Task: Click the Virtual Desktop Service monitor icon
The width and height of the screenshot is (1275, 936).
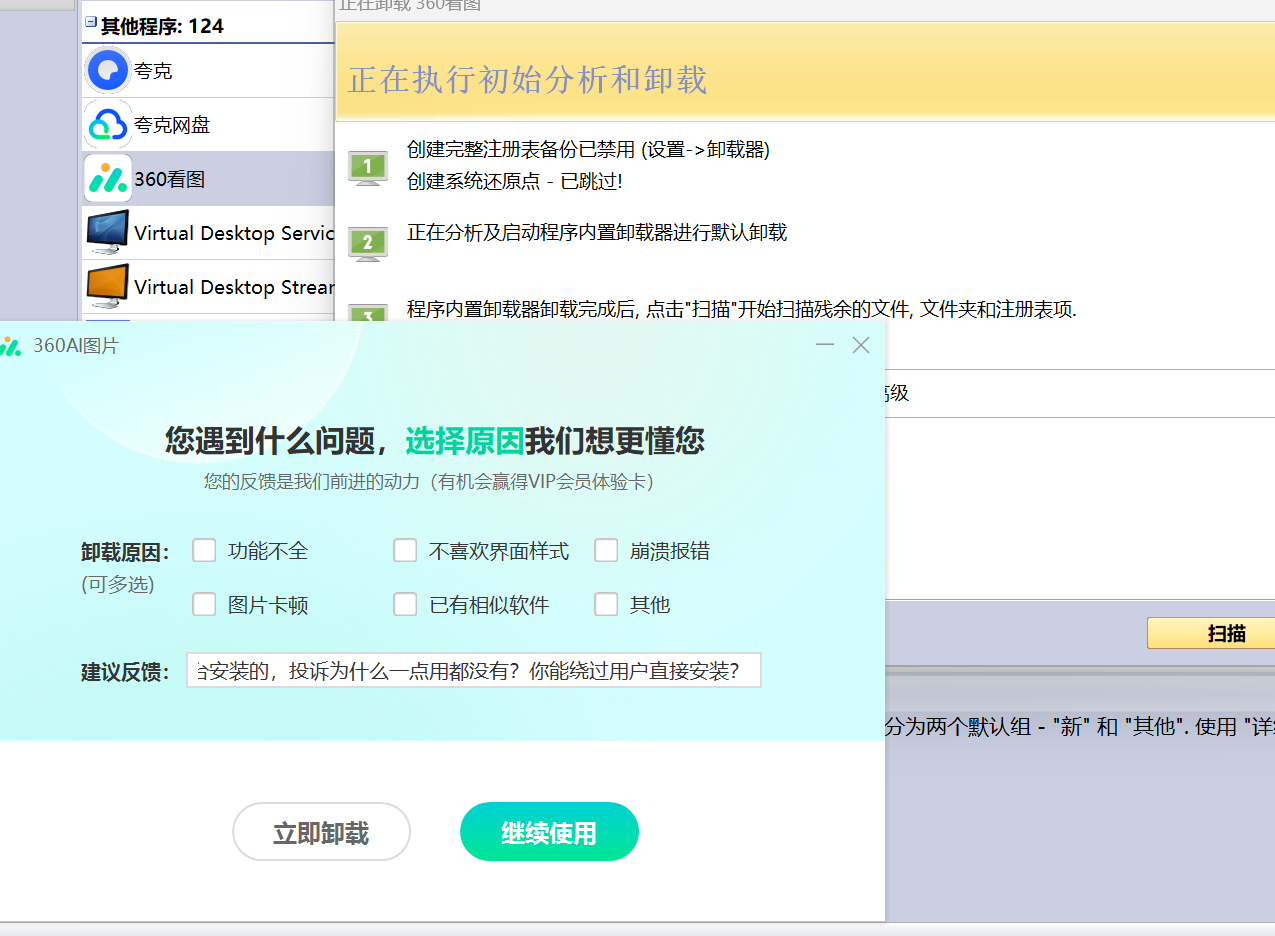Action: 108,233
